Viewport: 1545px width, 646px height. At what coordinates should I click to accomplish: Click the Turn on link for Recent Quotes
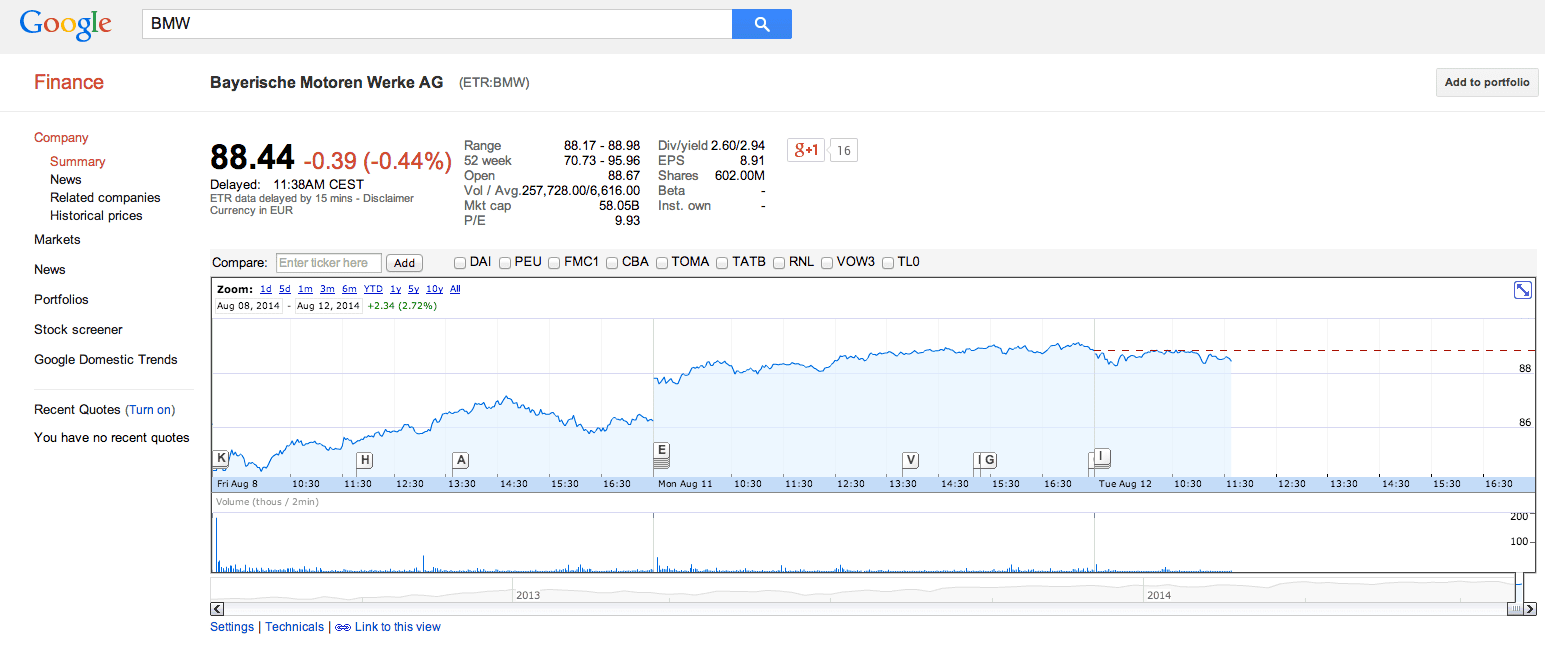[x=150, y=410]
